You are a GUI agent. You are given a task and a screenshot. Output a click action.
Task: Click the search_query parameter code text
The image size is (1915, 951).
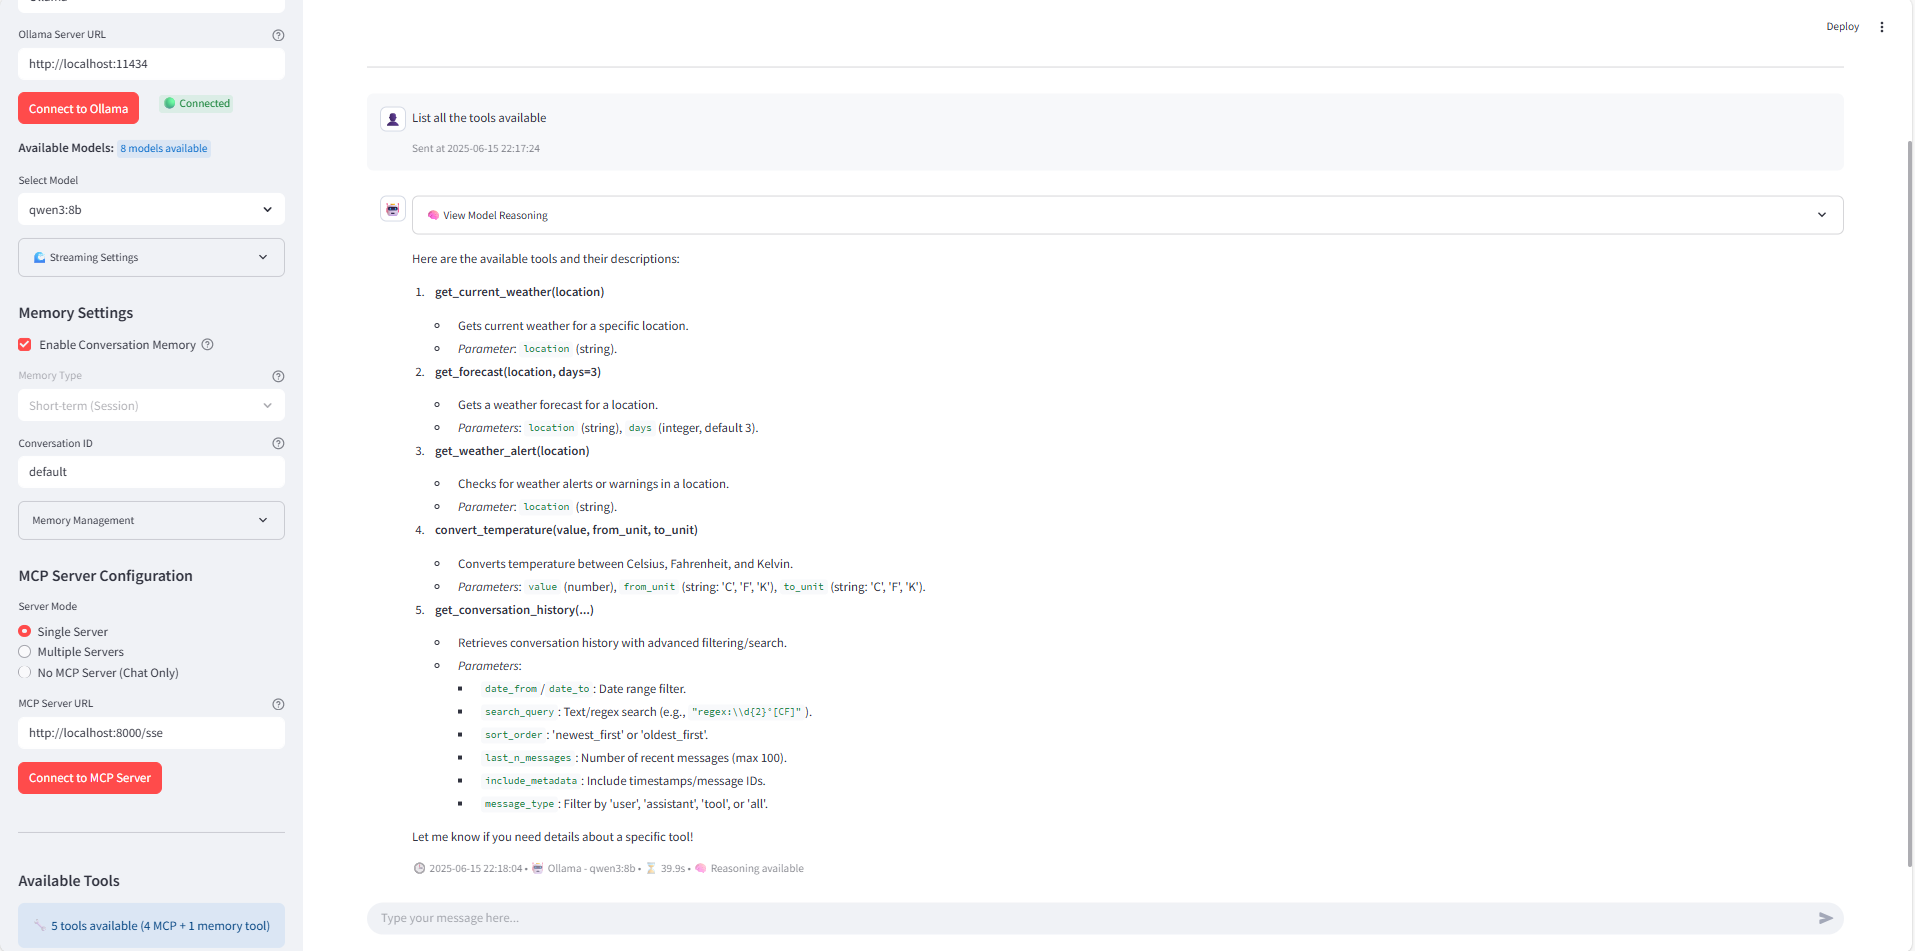[x=519, y=712]
